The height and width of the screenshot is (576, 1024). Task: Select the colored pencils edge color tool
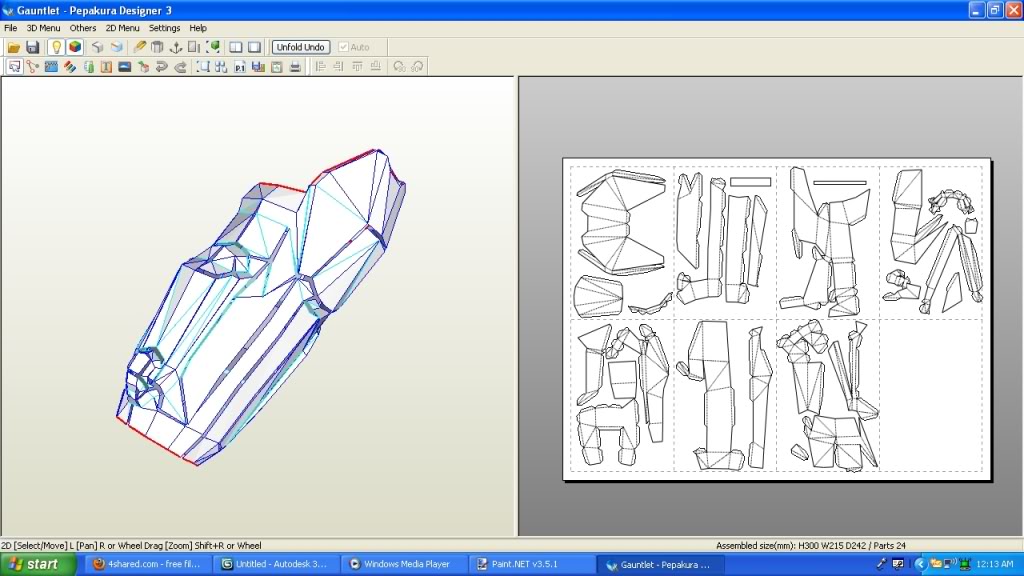(x=69, y=67)
